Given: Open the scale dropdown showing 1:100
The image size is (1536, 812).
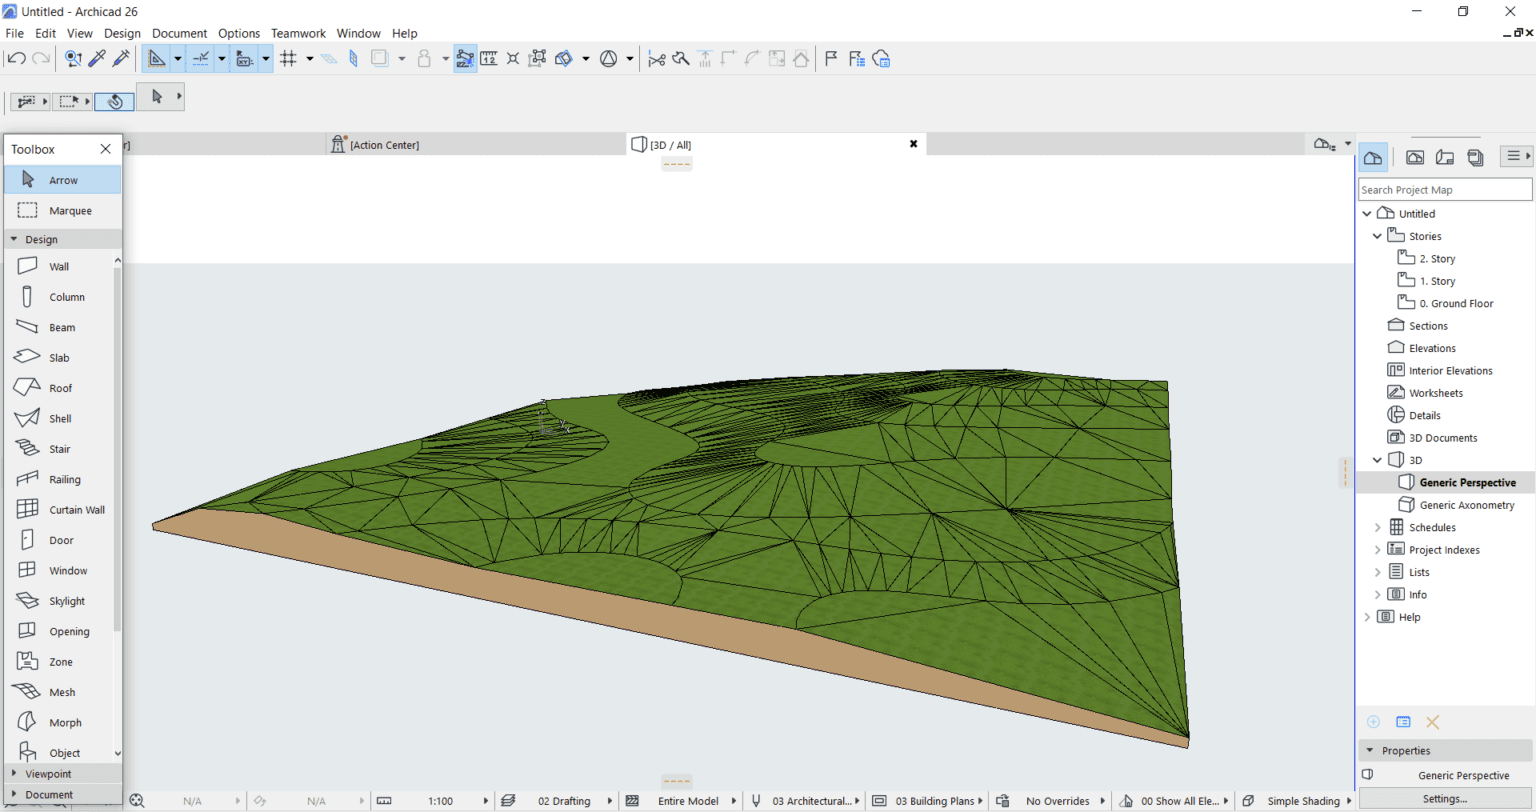Looking at the screenshot, I should [x=440, y=800].
